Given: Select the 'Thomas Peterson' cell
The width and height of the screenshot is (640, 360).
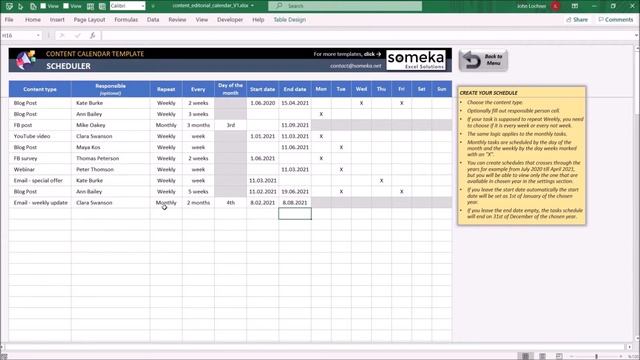Looking at the screenshot, I should click(110, 158).
